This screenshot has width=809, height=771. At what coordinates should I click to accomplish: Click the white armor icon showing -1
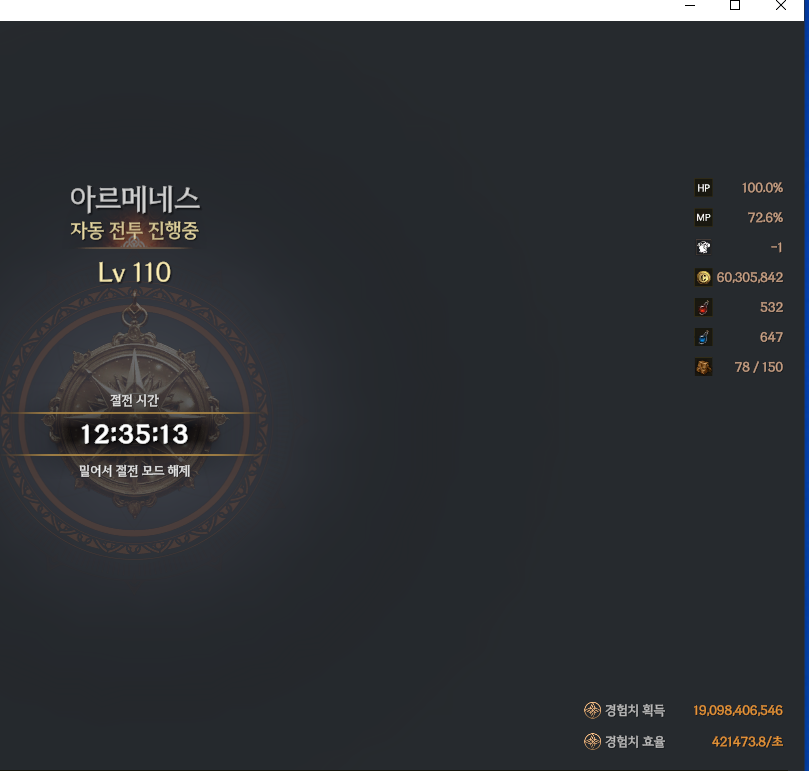(703, 248)
